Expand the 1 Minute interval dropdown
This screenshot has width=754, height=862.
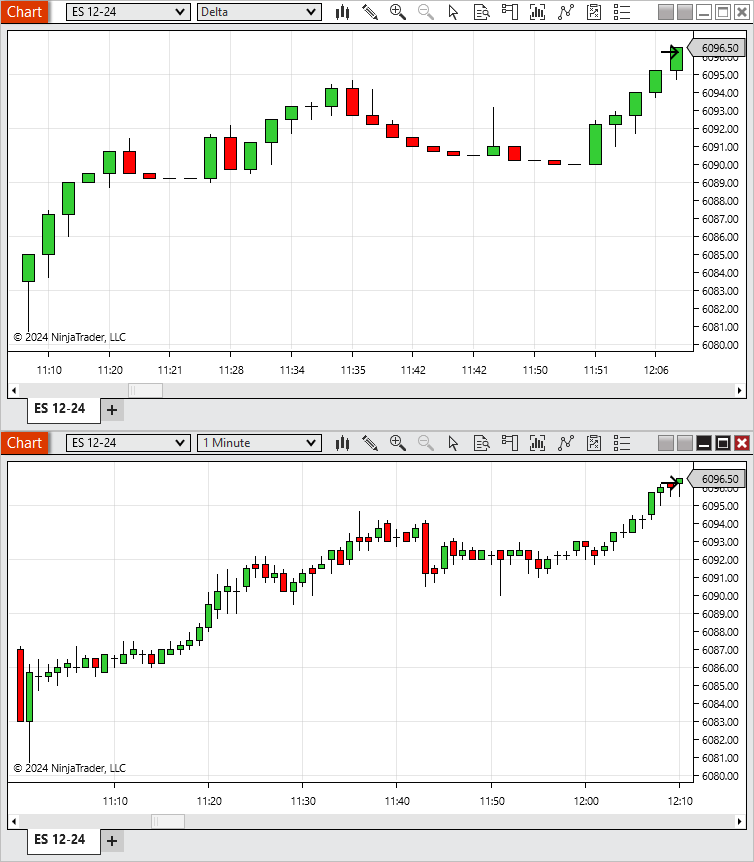pyautogui.click(x=259, y=443)
